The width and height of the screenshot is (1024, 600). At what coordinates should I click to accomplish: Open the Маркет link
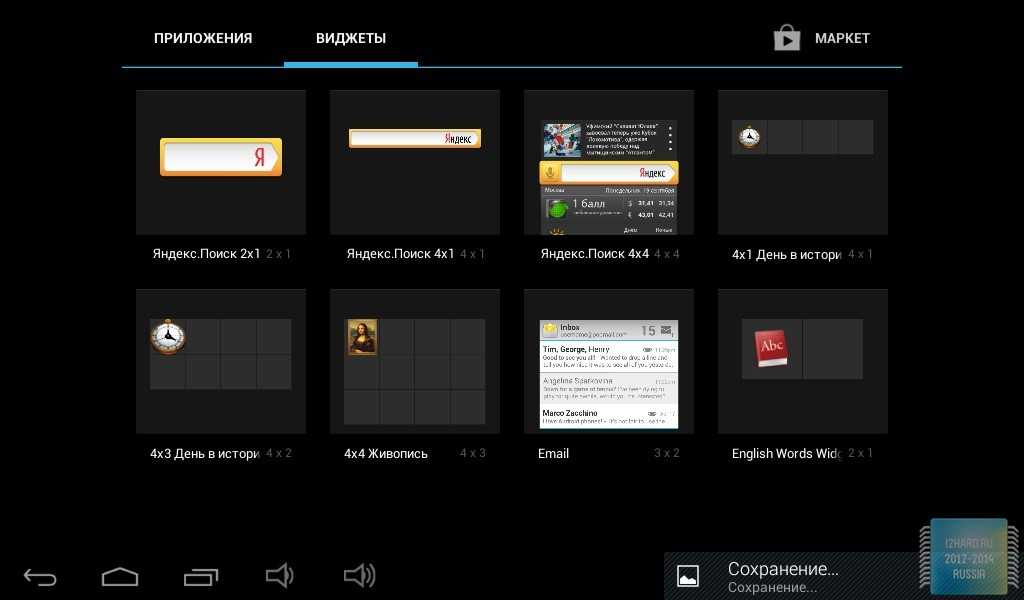click(842, 38)
